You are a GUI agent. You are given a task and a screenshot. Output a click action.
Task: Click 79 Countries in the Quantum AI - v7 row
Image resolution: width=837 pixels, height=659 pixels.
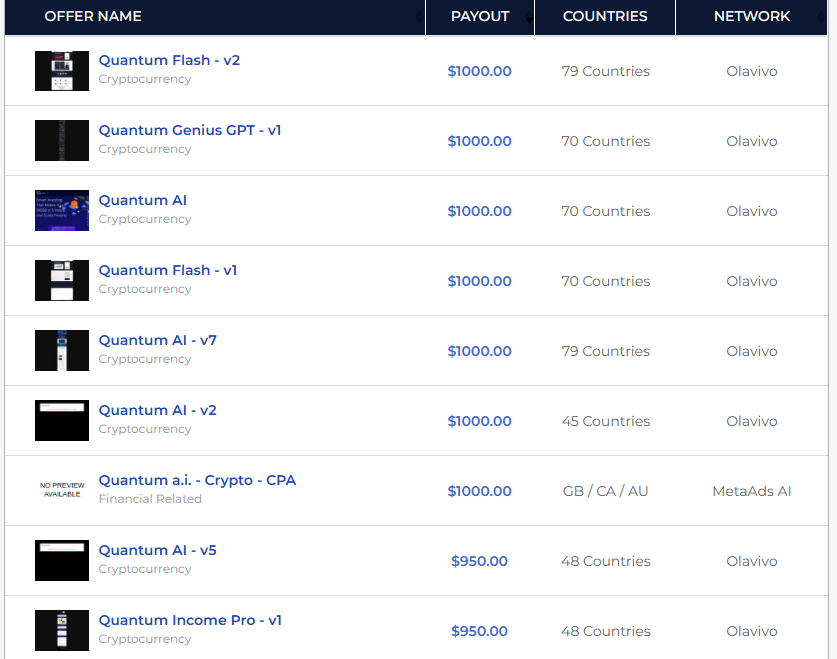605,351
